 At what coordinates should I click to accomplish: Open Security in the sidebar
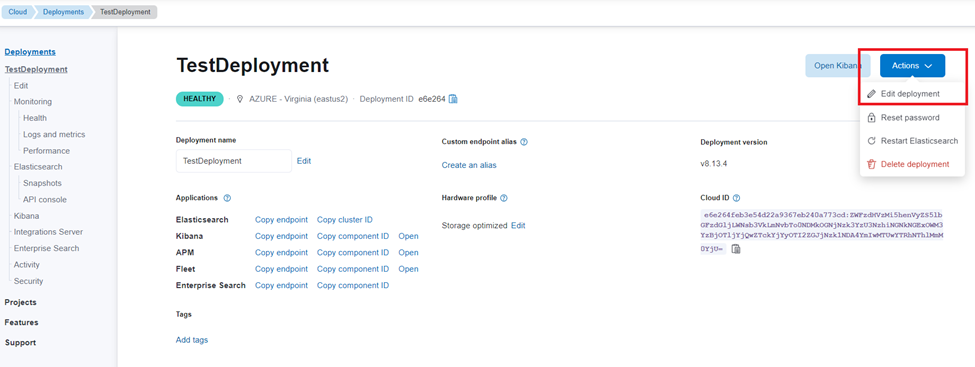point(29,281)
